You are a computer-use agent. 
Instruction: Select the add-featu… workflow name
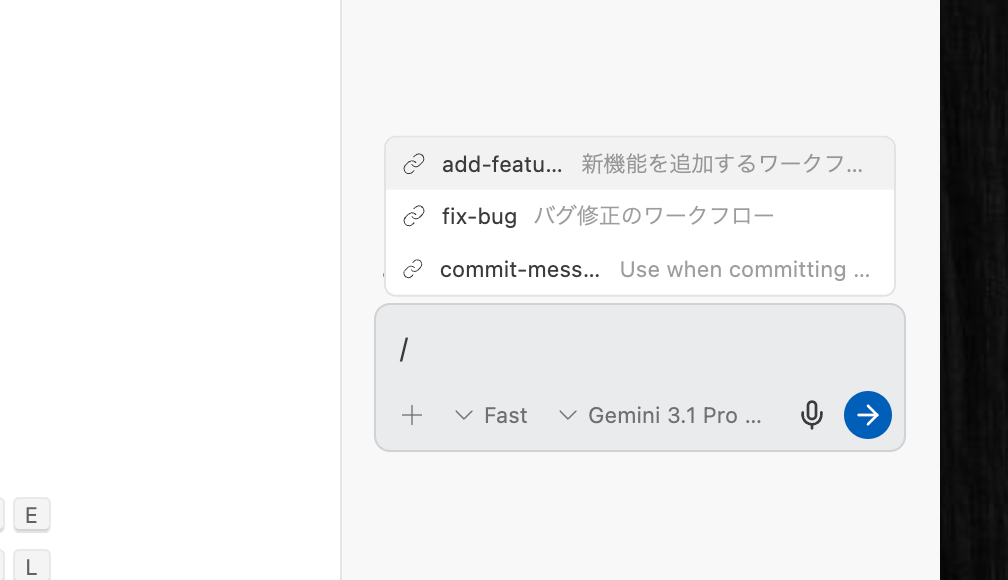(501, 164)
